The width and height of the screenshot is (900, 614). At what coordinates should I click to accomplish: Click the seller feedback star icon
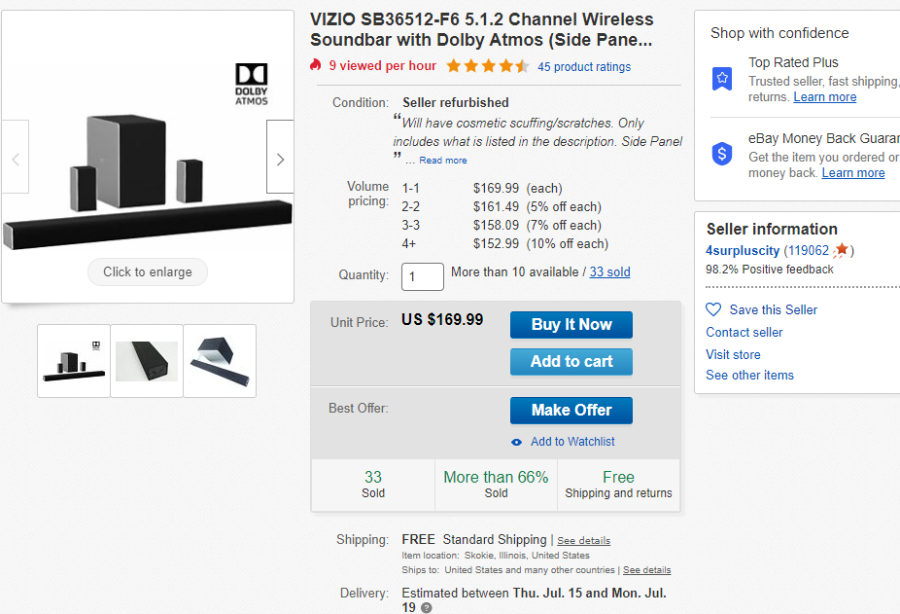click(x=841, y=250)
